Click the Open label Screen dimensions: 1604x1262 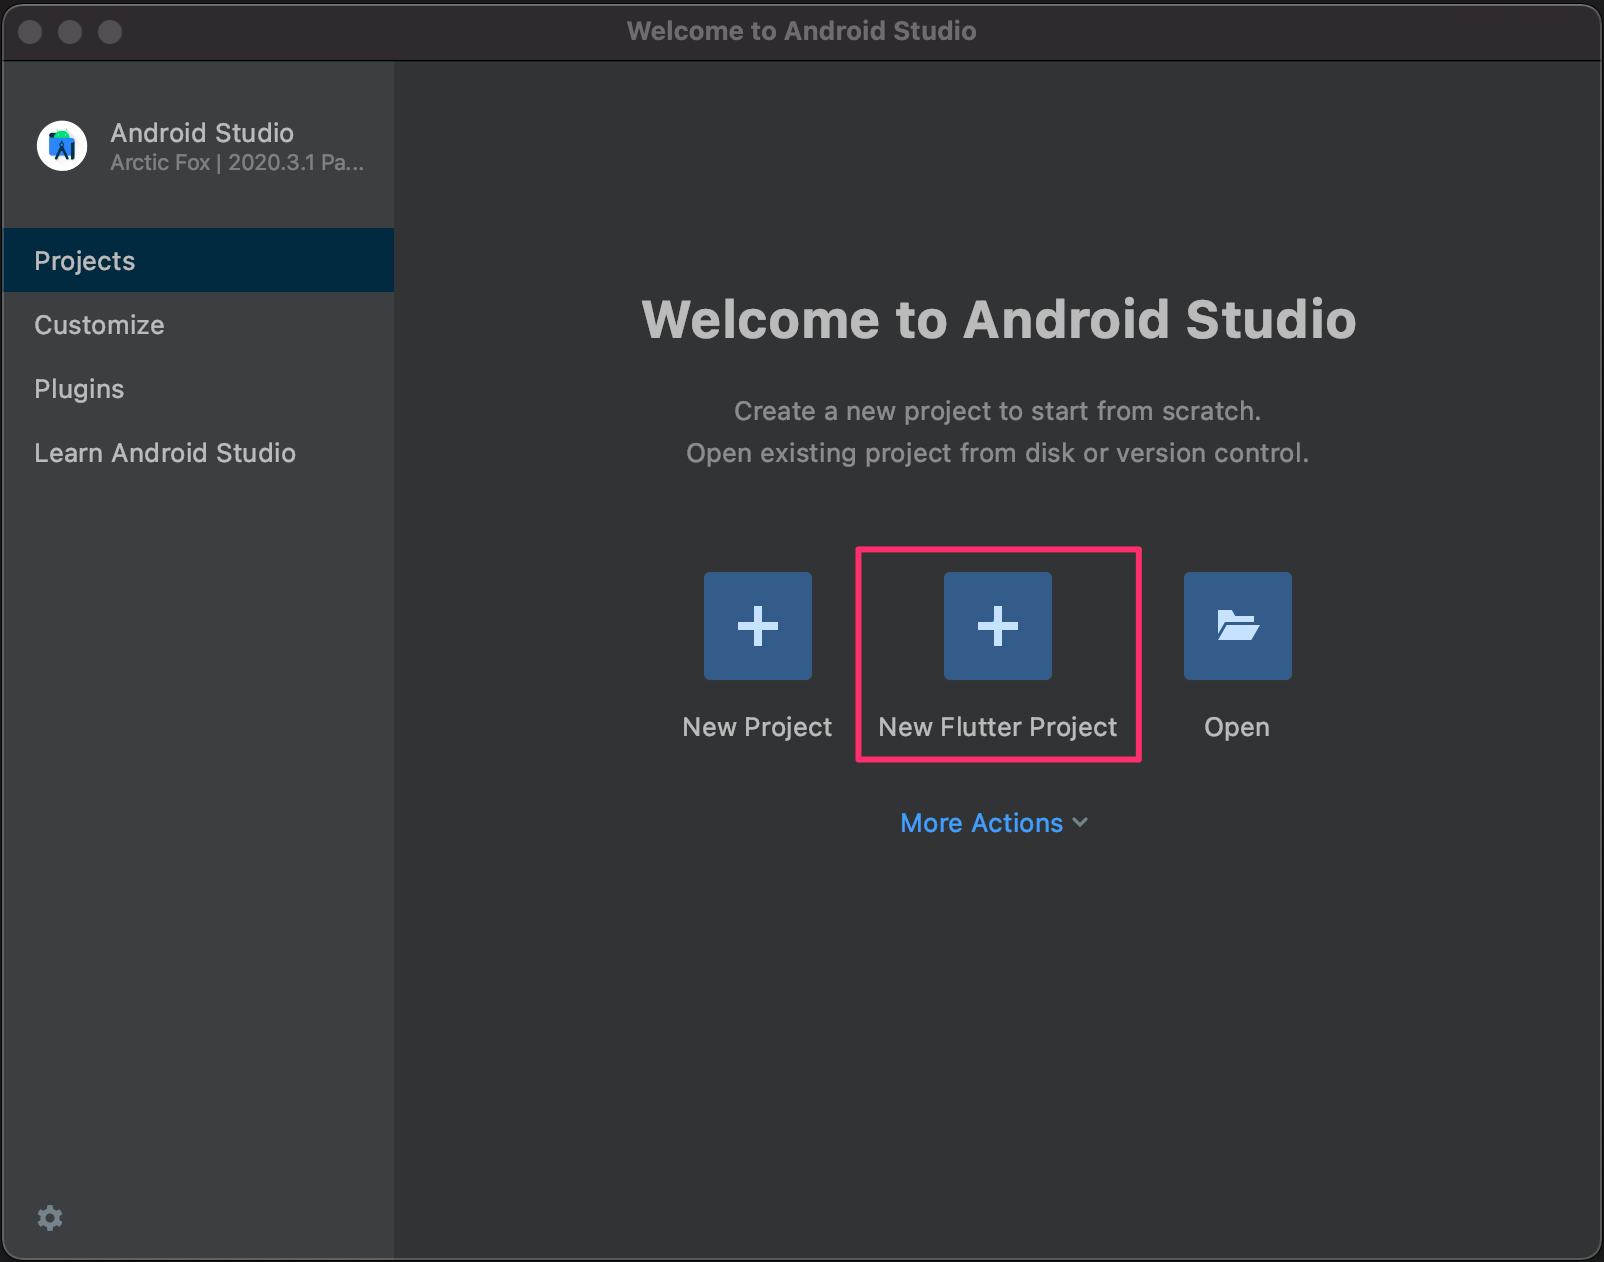pyautogui.click(x=1236, y=727)
